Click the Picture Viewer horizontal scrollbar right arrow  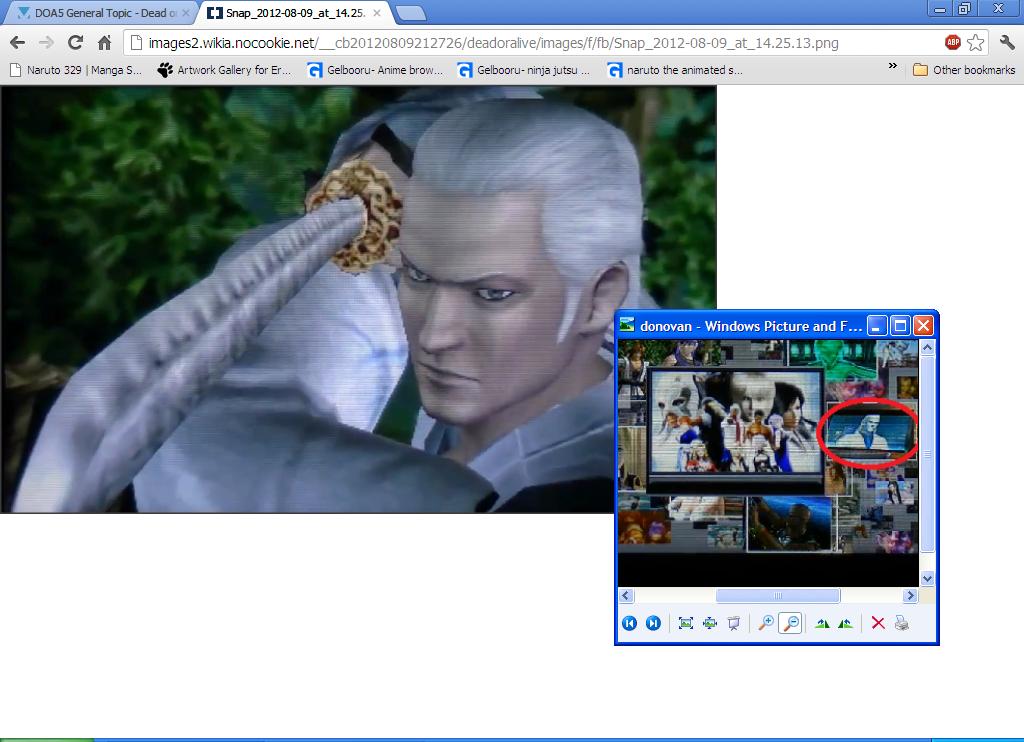(910, 595)
